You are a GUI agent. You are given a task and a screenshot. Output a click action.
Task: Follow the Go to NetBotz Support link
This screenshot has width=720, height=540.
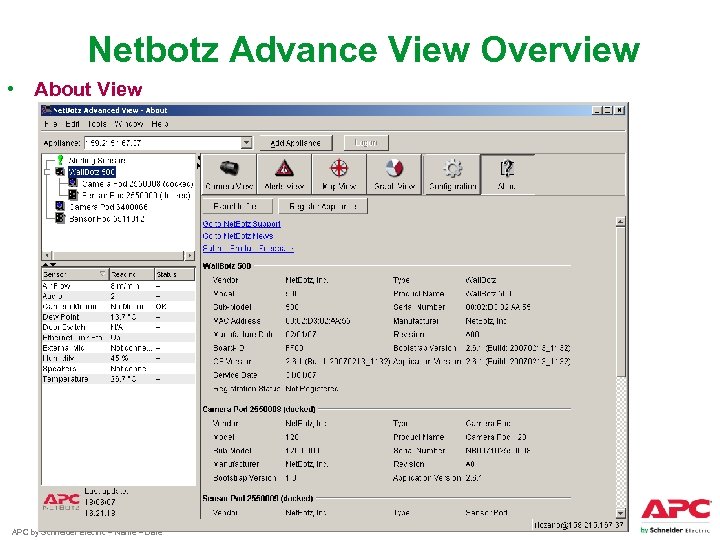(x=242, y=224)
